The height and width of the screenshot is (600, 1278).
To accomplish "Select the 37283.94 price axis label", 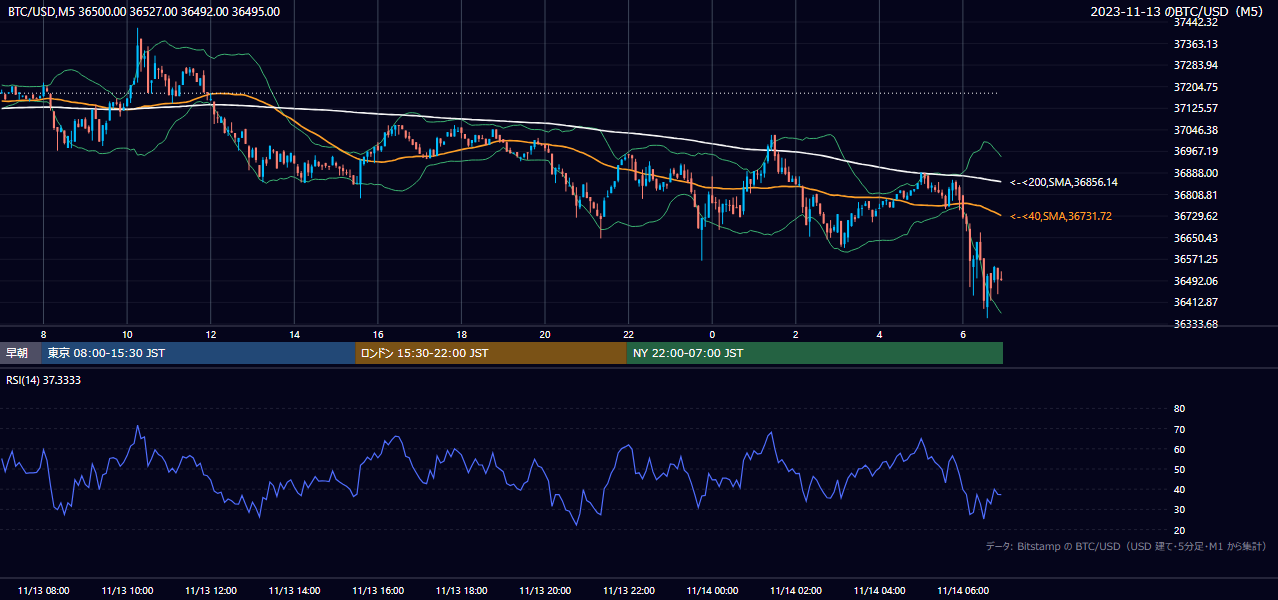I will pos(1195,65).
